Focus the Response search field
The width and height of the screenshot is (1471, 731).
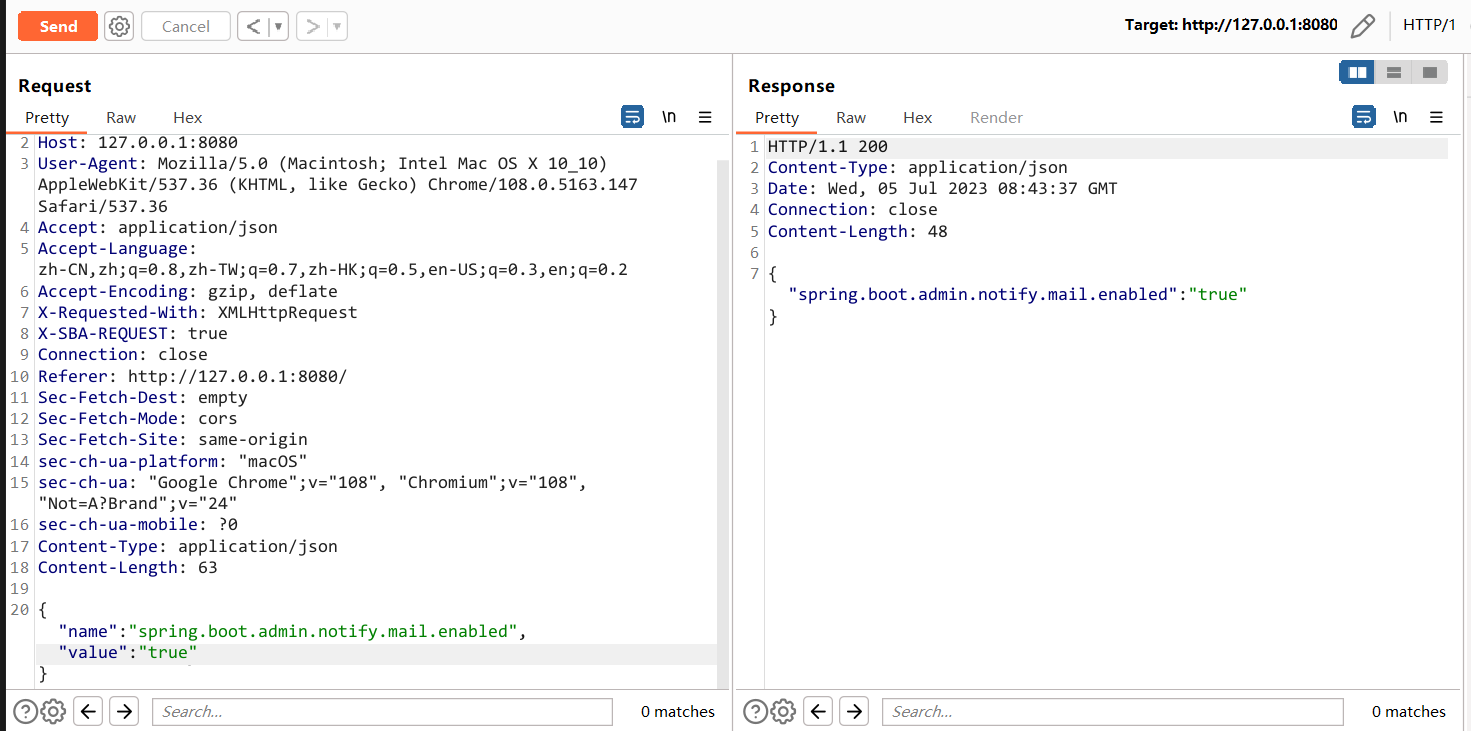click(x=1112, y=712)
